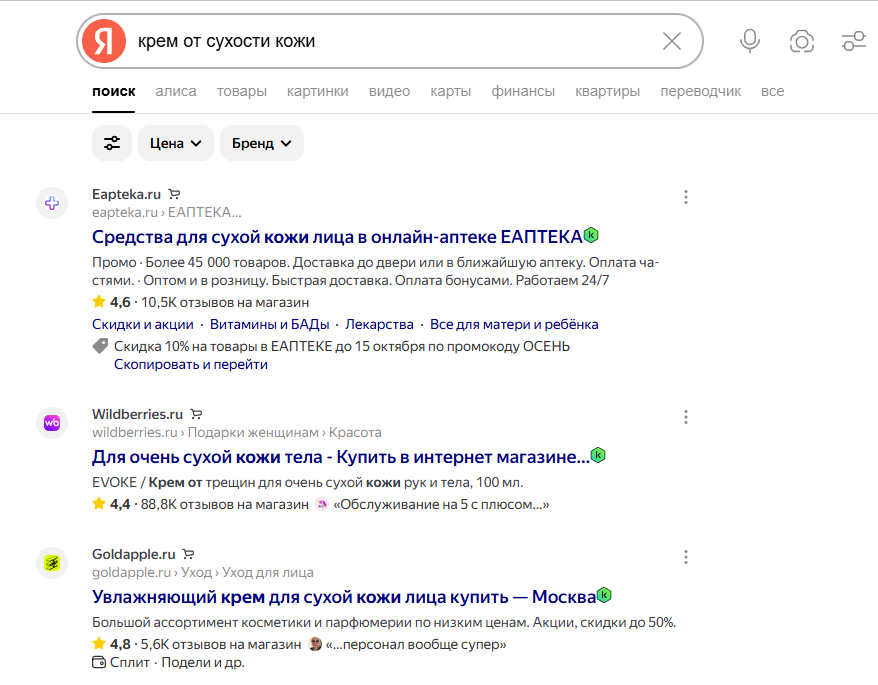This screenshot has width=878, height=685.
Task: Open options menu for the Goldapple result
Action: [686, 557]
